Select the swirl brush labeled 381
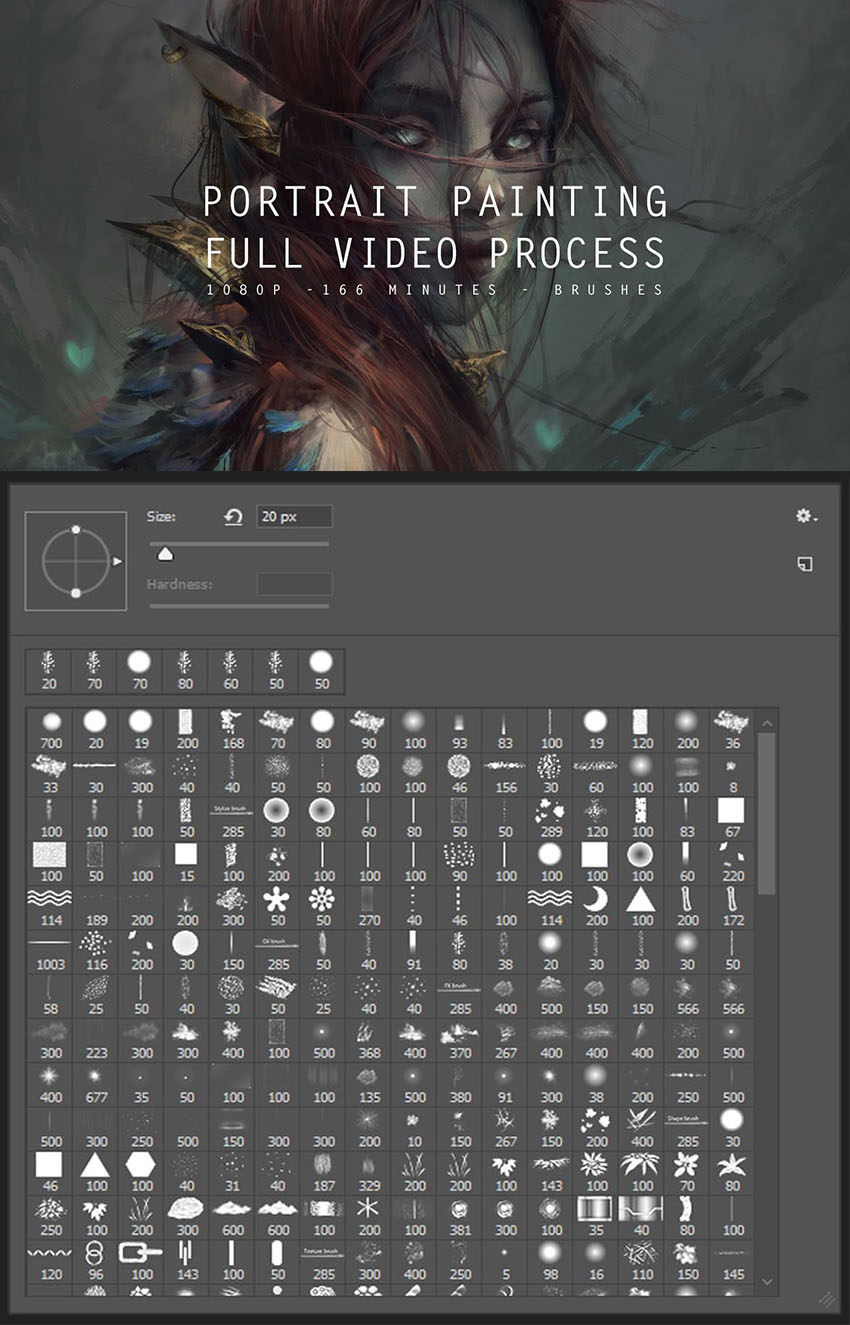The height and width of the screenshot is (1325, 850). click(460, 1217)
